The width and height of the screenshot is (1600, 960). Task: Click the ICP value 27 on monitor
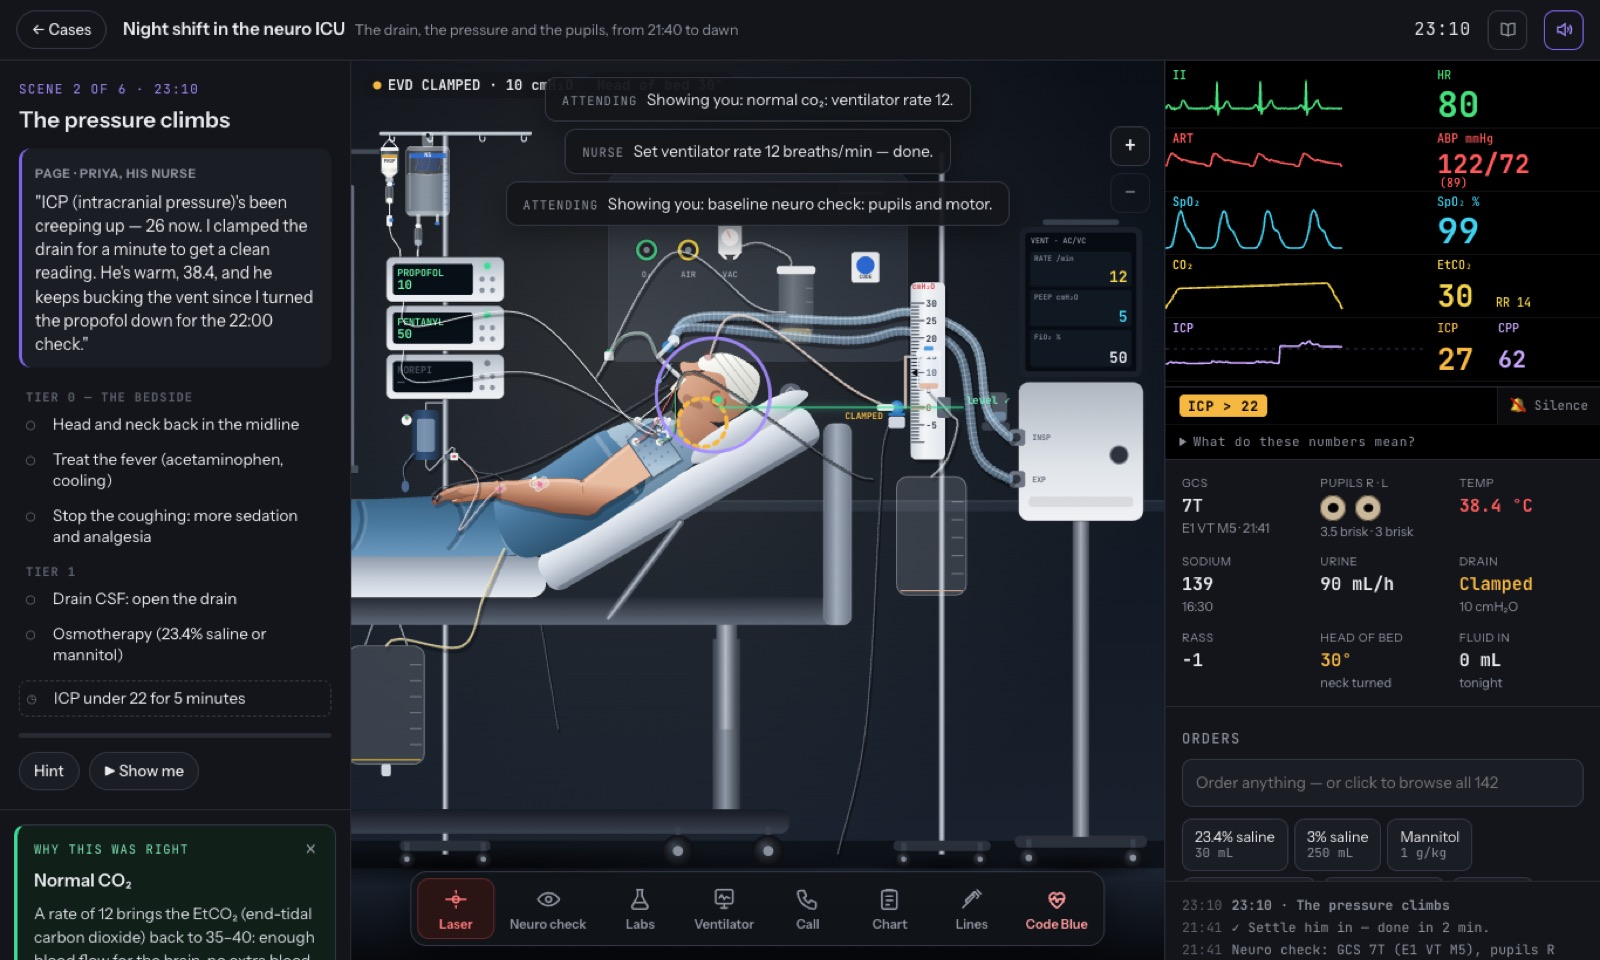pos(1455,359)
